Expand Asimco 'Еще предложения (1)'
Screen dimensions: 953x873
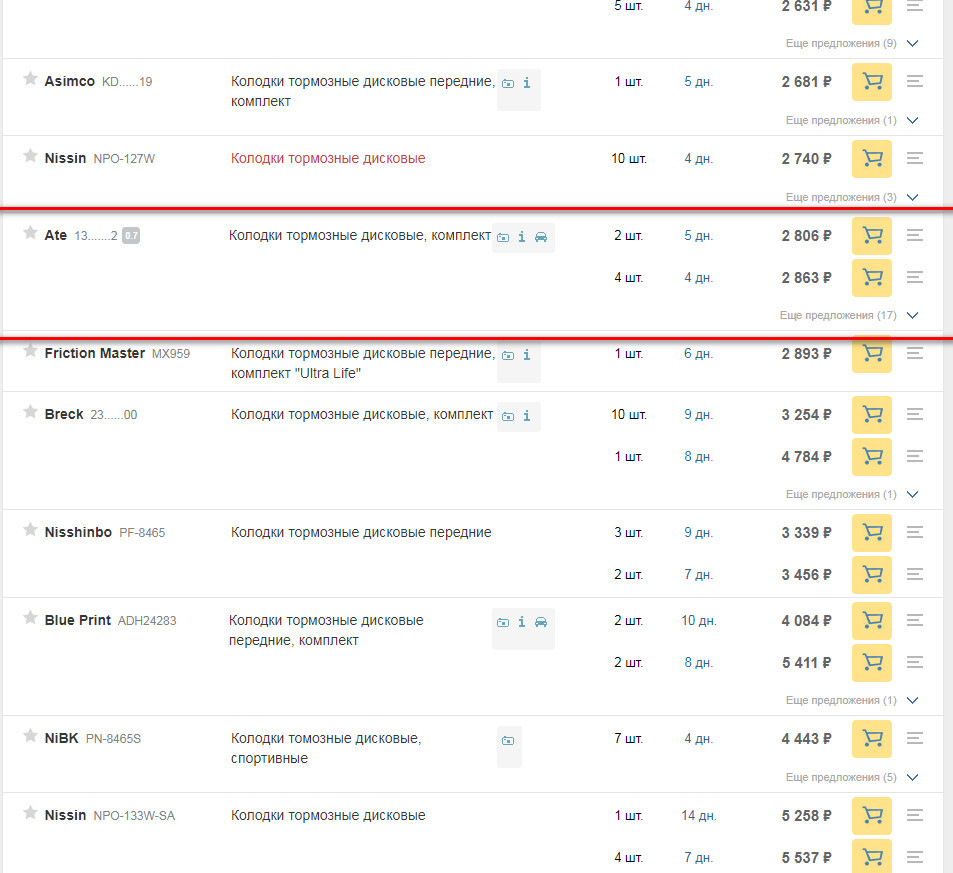[x=852, y=120]
